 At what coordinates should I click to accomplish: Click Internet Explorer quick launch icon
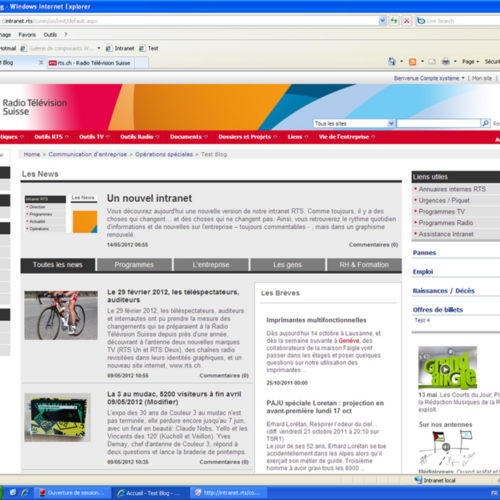tap(25, 493)
